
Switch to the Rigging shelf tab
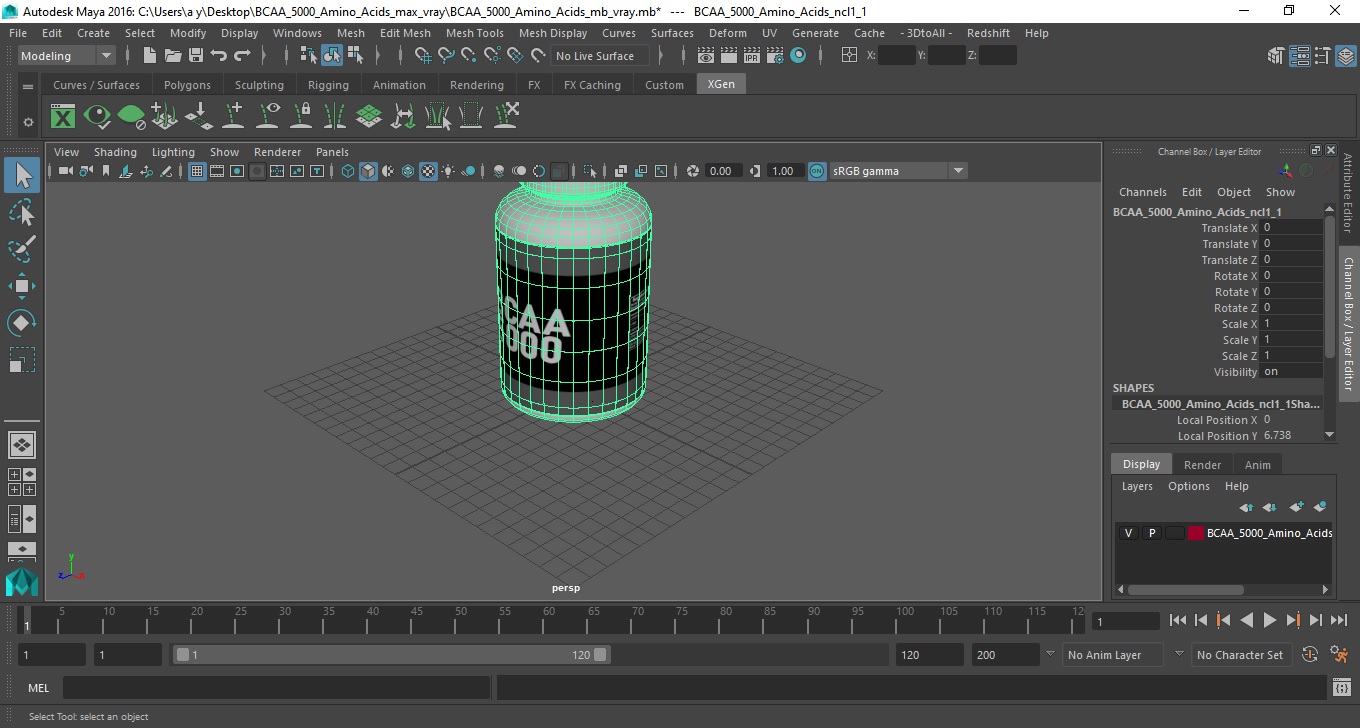pyautogui.click(x=328, y=85)
